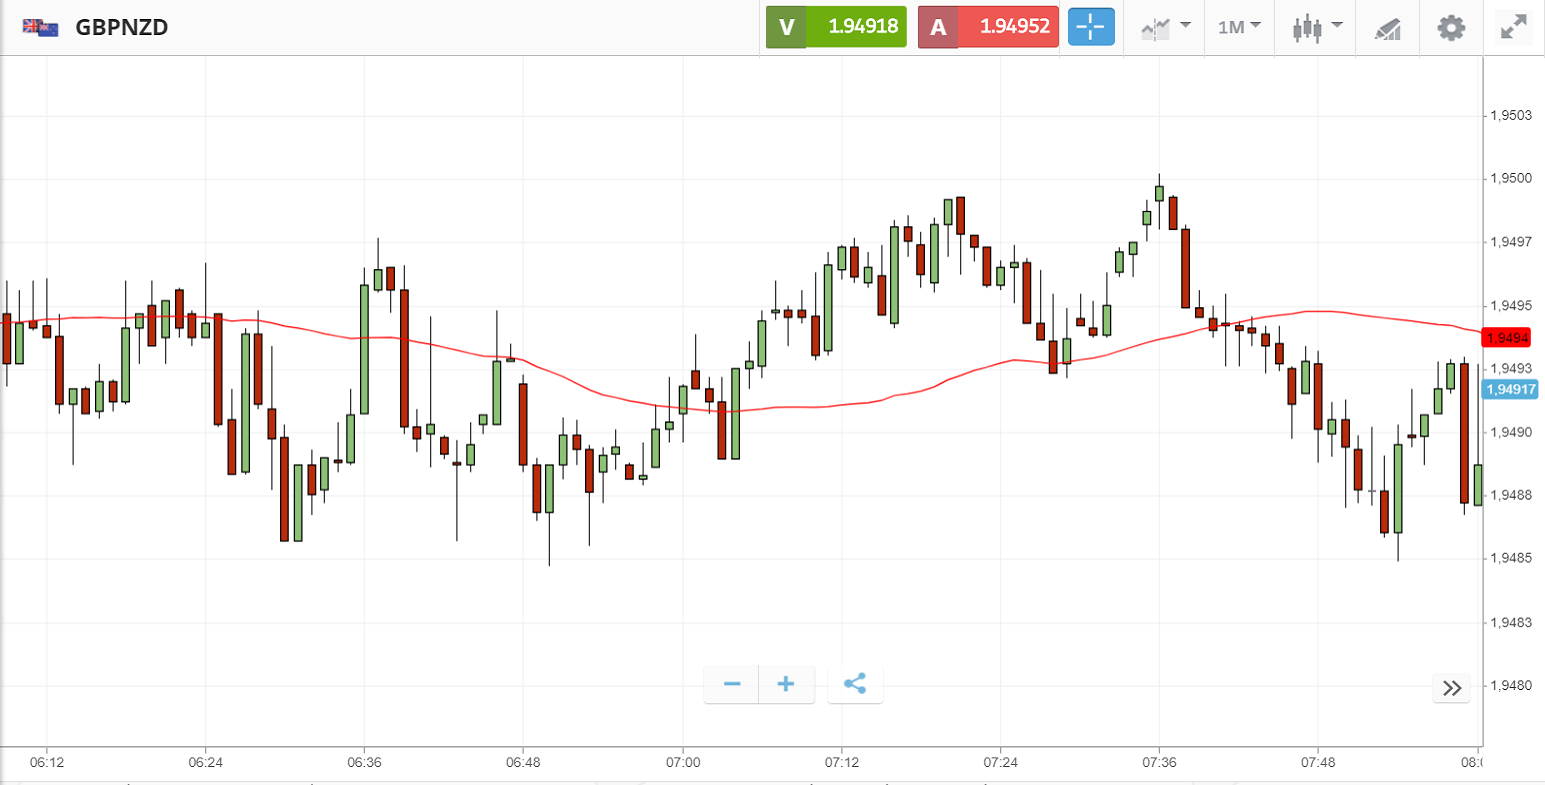Open the compare instruments dropdown
Viewport: 1545px width, 785px height.
tap(1165, 27)
